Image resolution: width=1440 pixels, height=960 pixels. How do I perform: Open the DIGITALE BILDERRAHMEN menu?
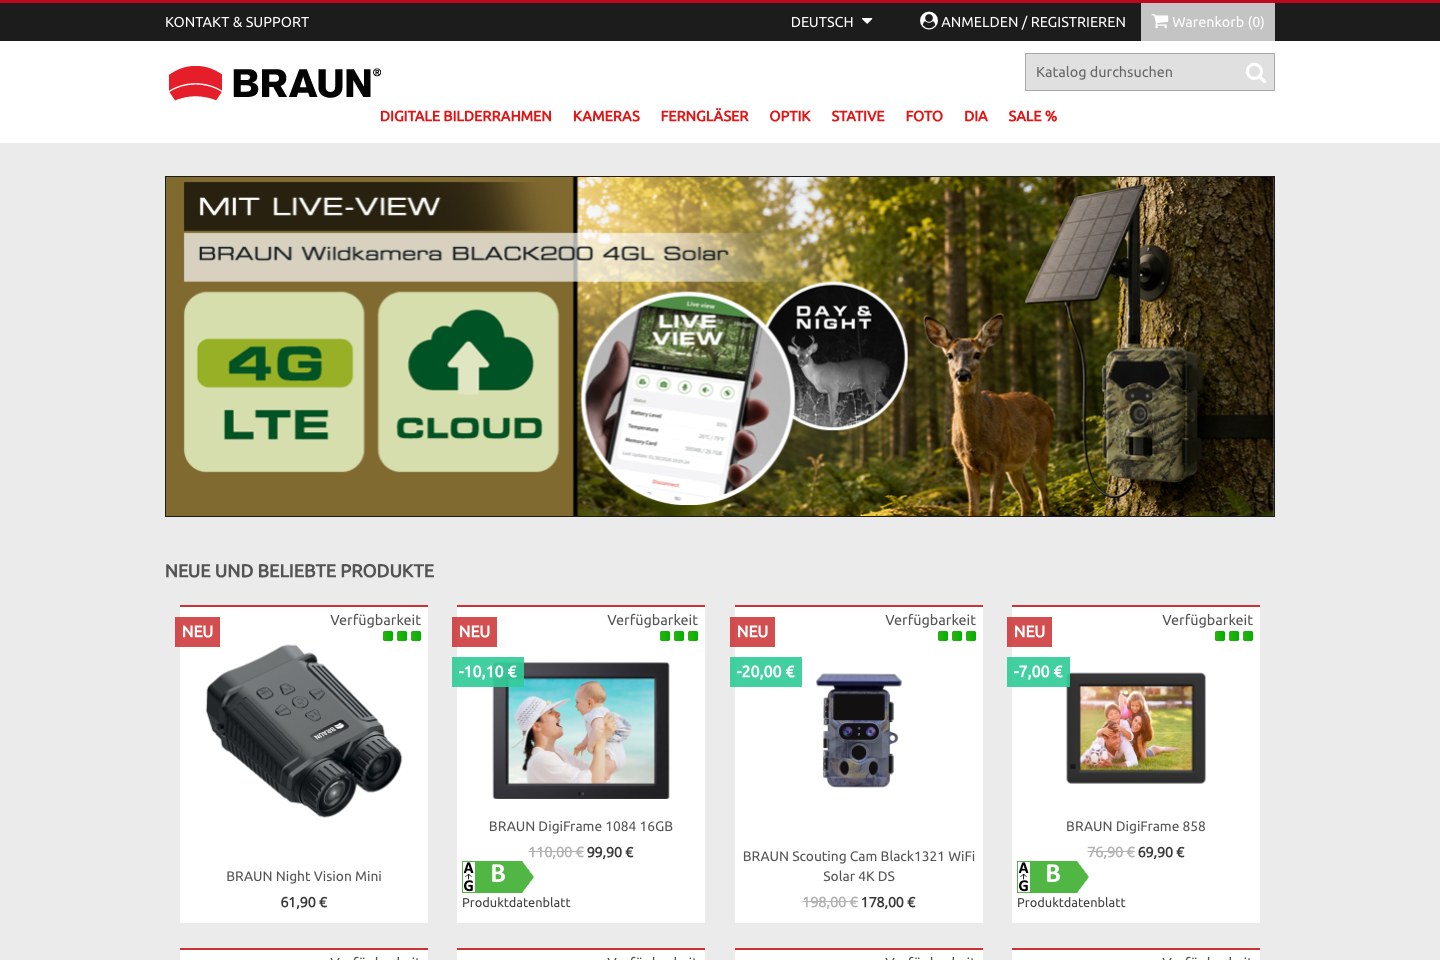466,116
